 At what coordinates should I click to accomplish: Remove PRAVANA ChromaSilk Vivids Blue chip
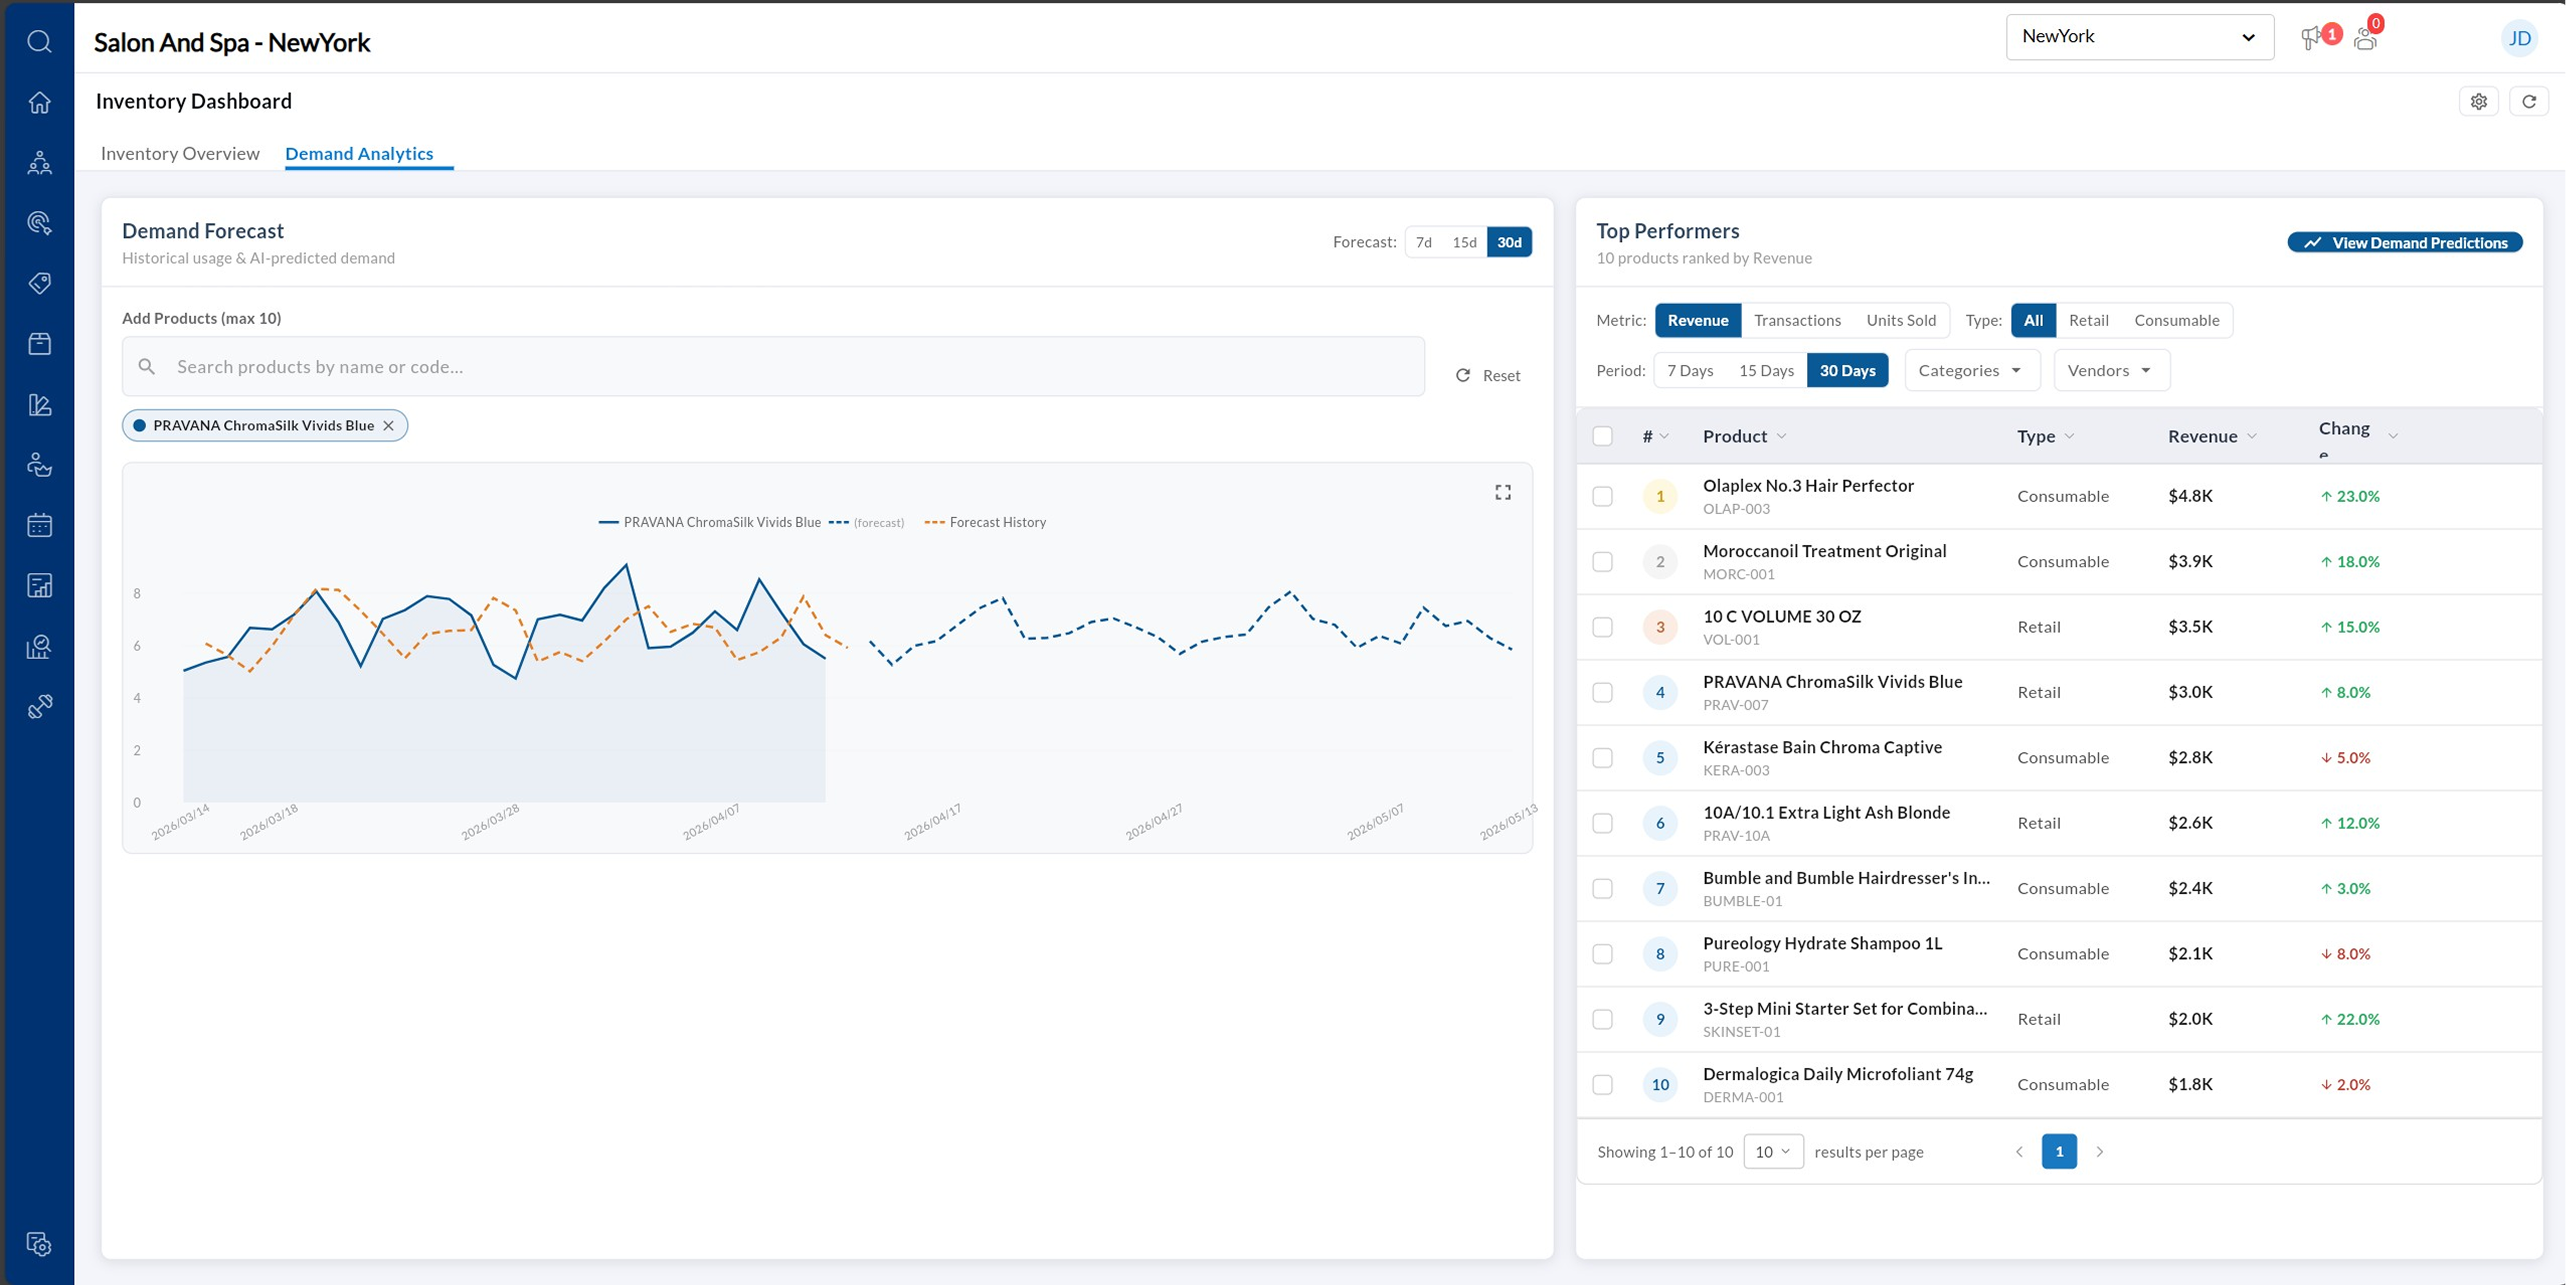[x=389, y=426]
